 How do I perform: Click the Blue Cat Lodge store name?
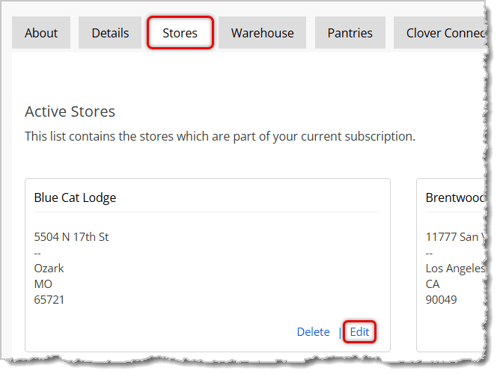point(75,198)
